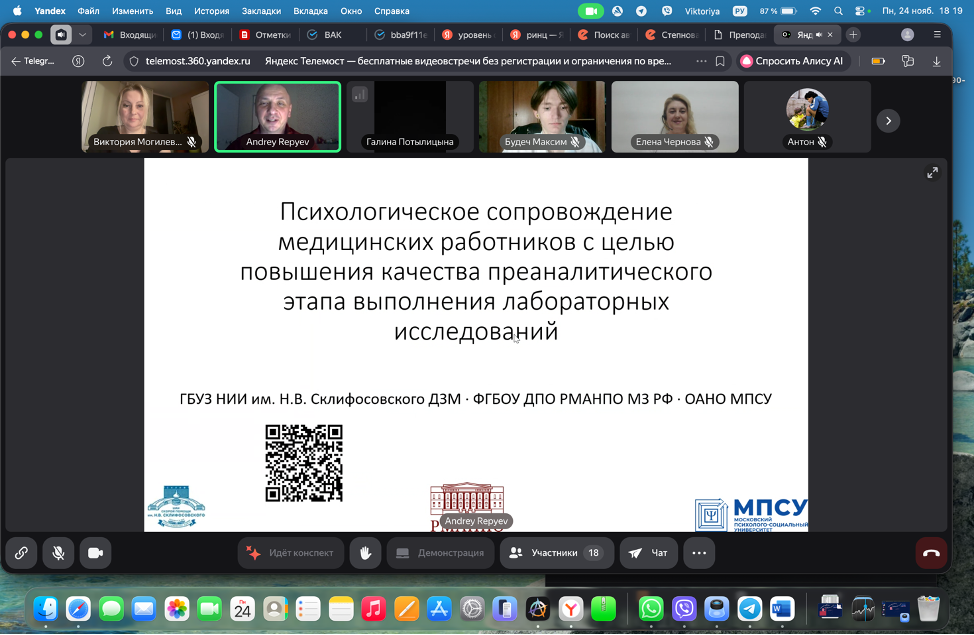Open the three-dots more options menu

coord(699,552)
